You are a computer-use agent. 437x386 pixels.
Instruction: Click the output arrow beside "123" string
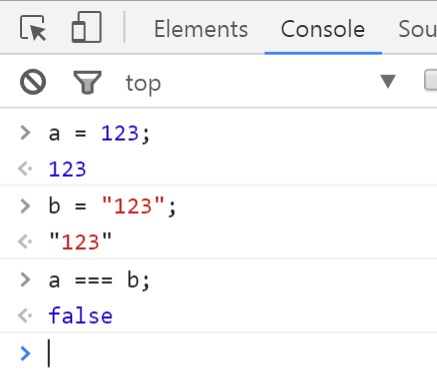tap(25, 242)
